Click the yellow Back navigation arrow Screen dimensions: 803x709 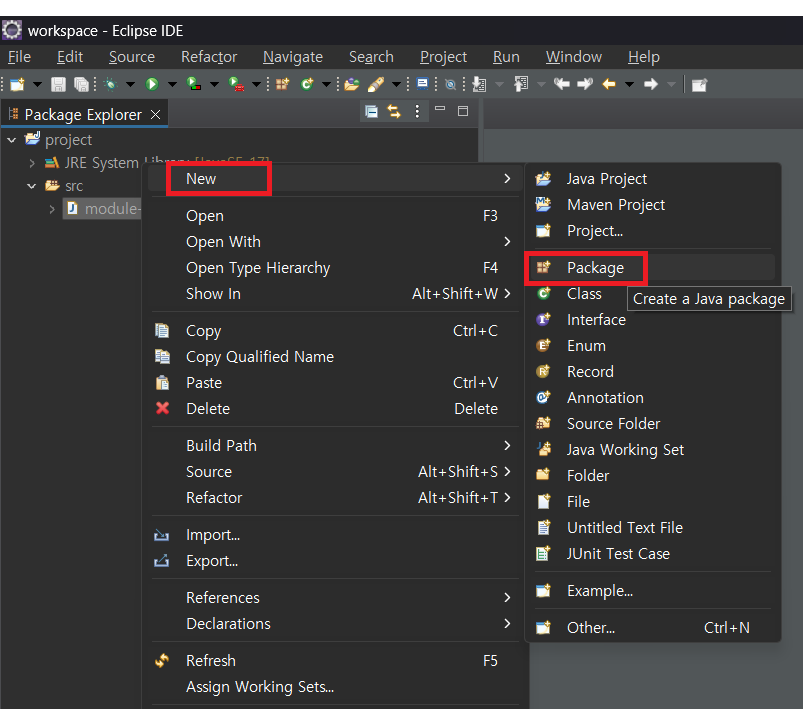[x=609, y=84]
